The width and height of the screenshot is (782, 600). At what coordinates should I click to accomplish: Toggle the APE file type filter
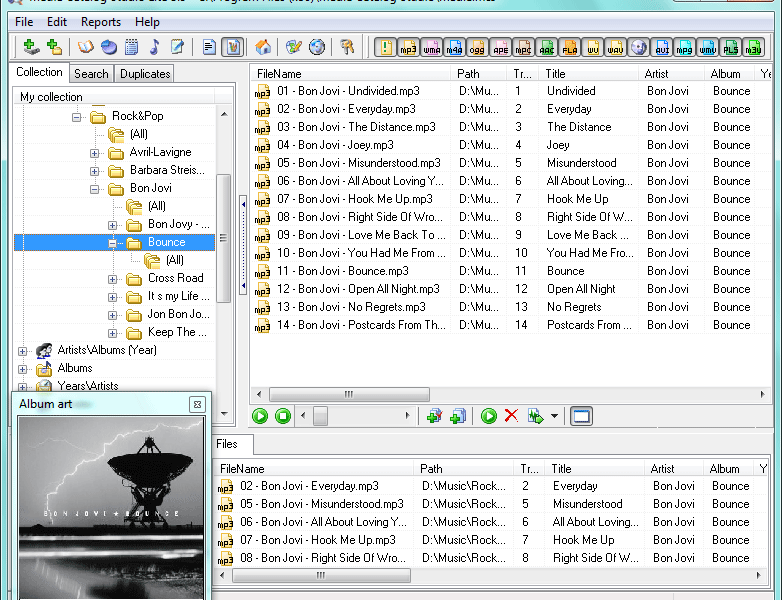coord(500,47)
